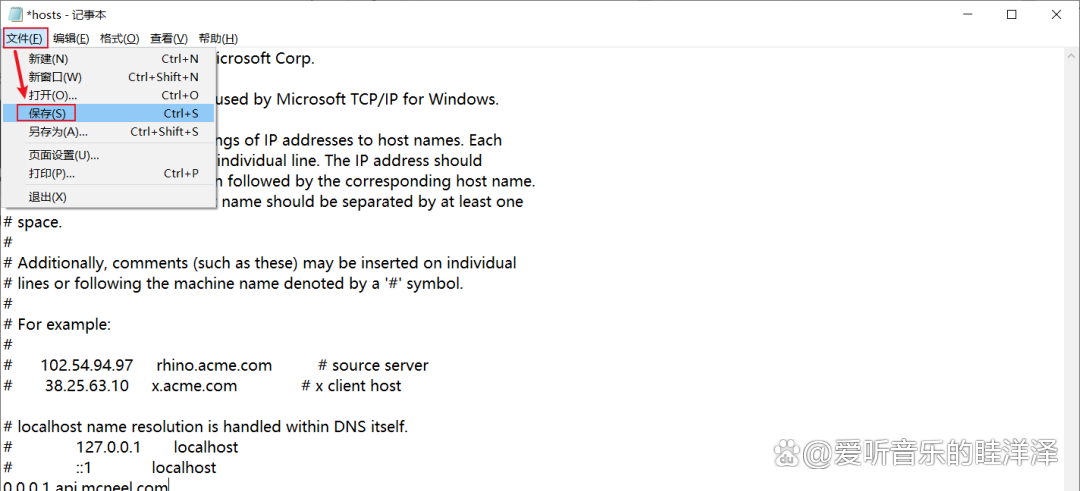The width and height of the screenshot is (1080, 491).
Task: Choose 新建(N) from the file menu
Action: (x=48, y=59)
